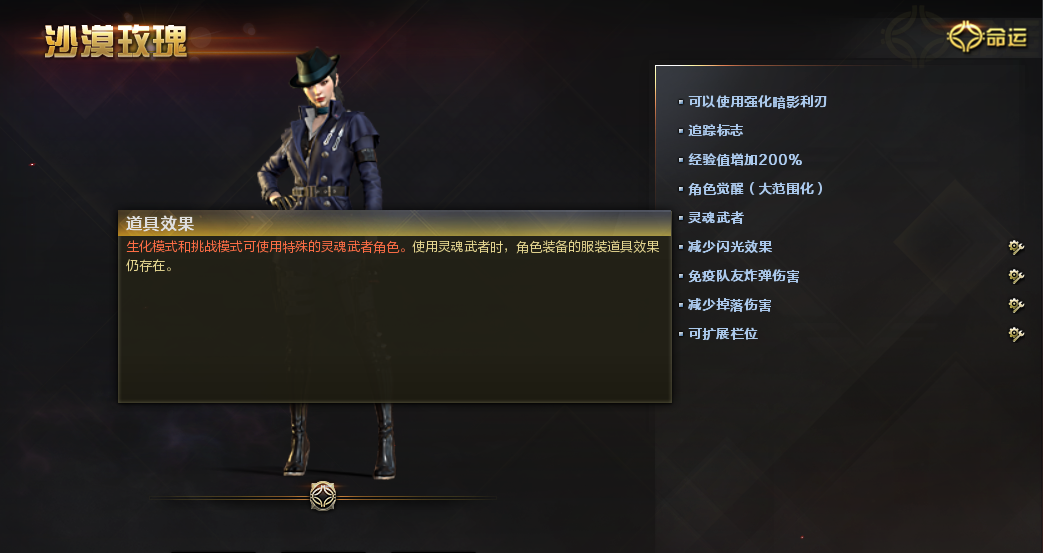This screenshot has height=553, width=1043.
Task: Click the 沙漠玫瑰 title text
Action: [x=116, y=41]
